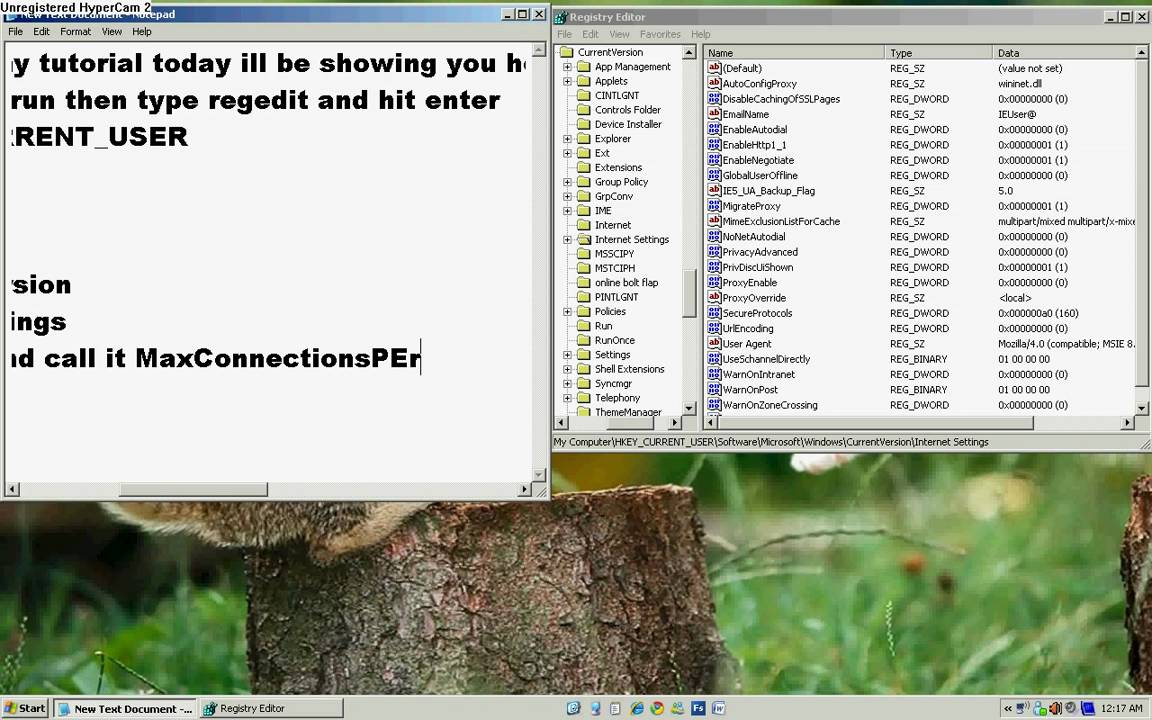Sort values by Data column header

(1064, 53)
